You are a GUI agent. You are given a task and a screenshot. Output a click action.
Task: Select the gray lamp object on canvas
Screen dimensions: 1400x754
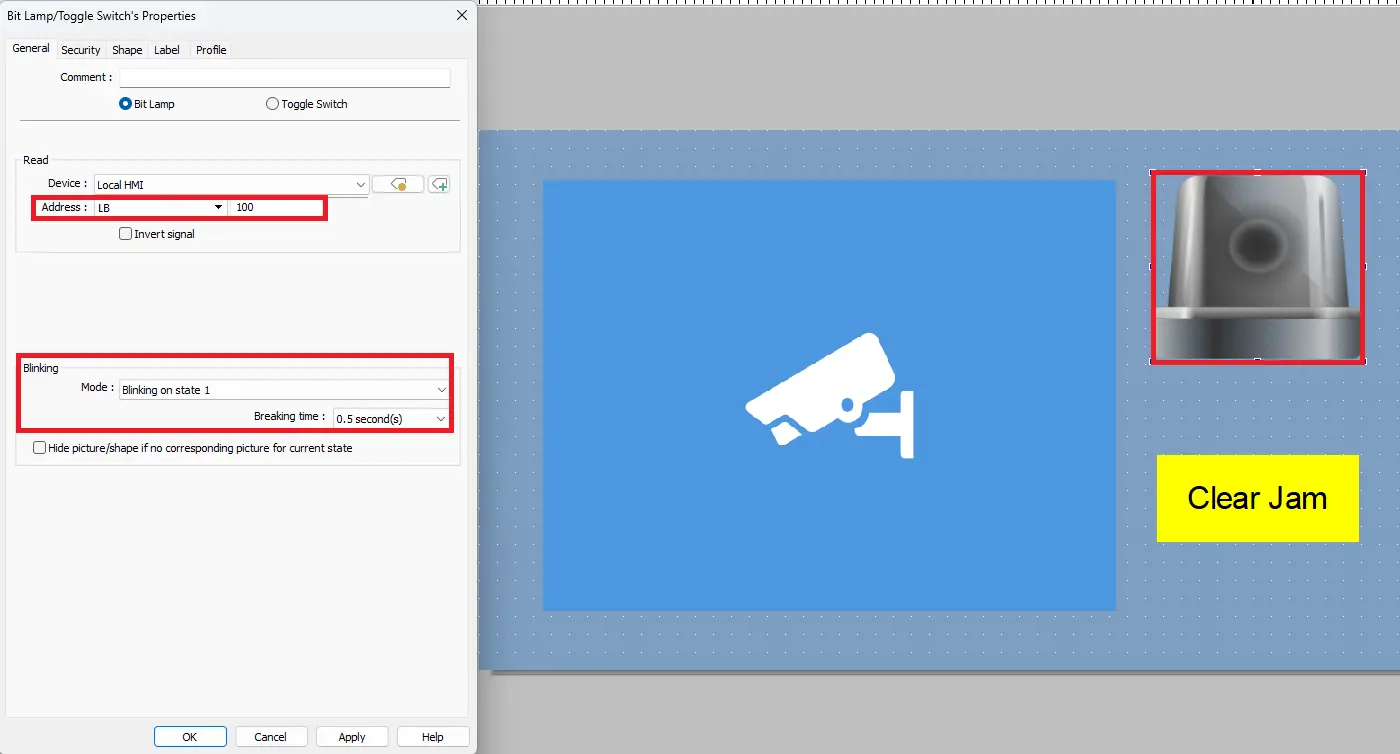point(1257,266)
